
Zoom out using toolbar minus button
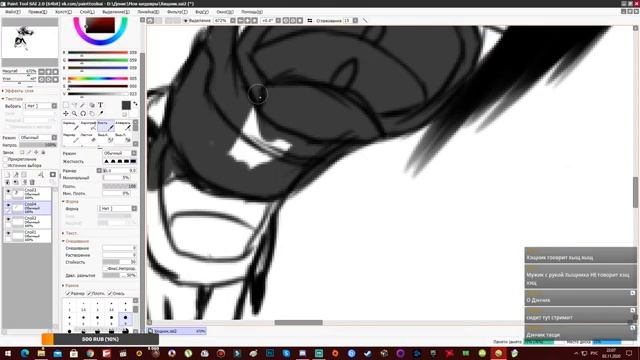(x=240, y=20)
